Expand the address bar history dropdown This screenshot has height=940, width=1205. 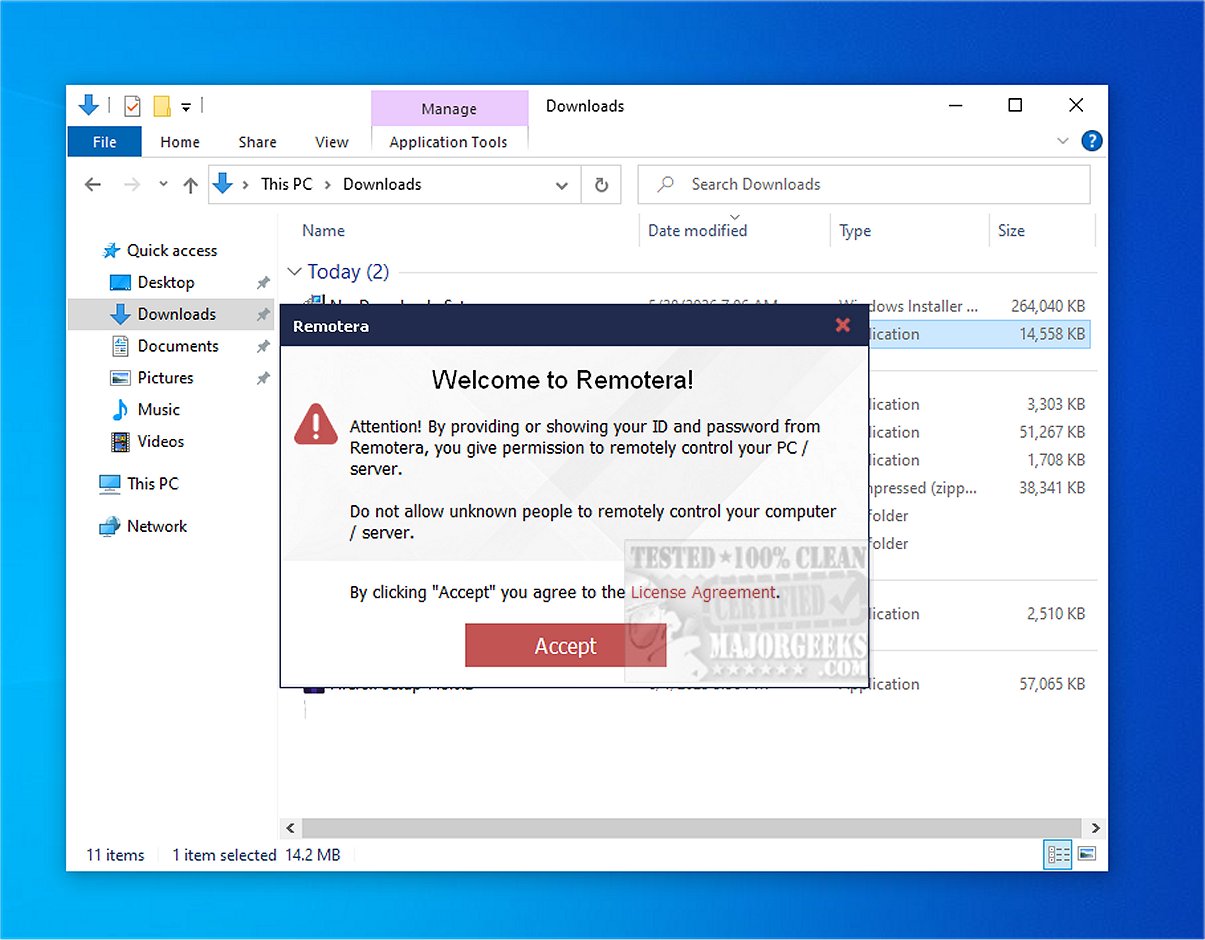(562, 185)
